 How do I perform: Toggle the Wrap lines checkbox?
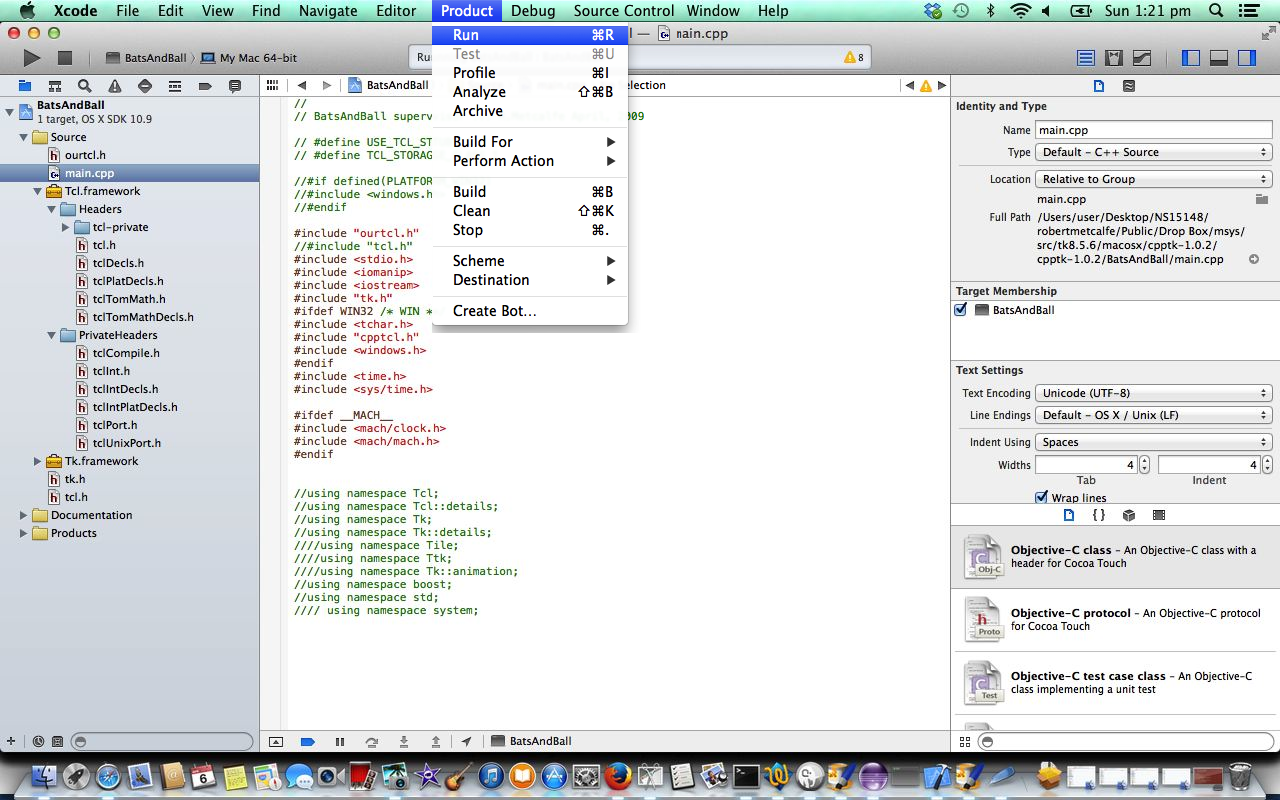(1042, 497)
